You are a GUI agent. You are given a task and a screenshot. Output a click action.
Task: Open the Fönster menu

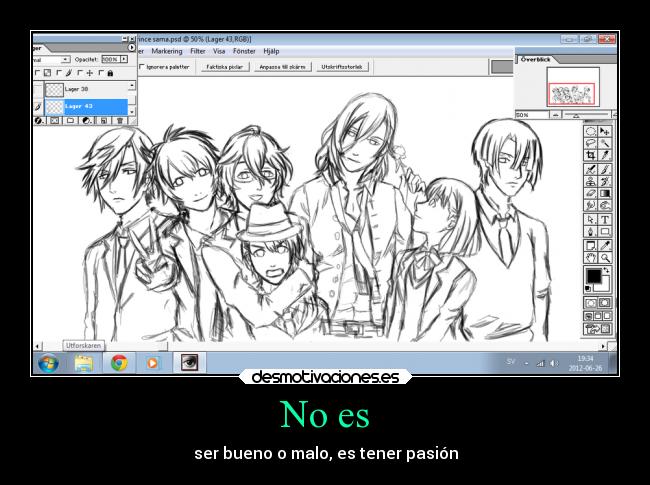tap(244, 51)
